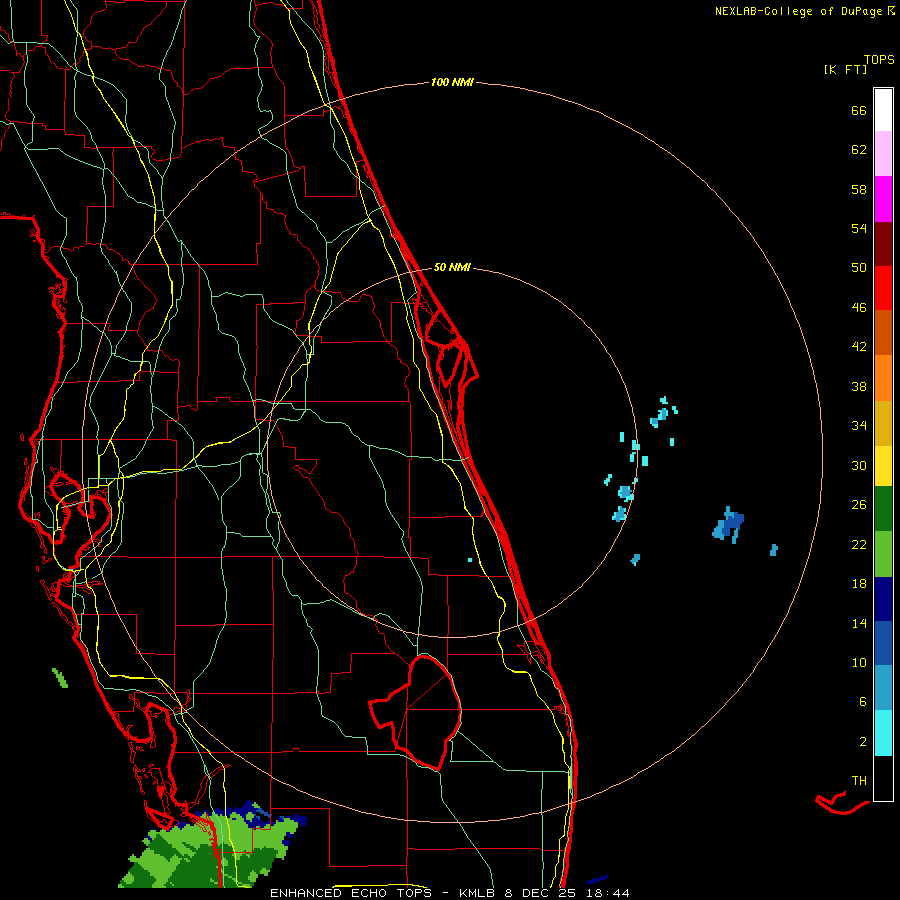Click the legend value 14
The image size is (900, 900).
859,623
